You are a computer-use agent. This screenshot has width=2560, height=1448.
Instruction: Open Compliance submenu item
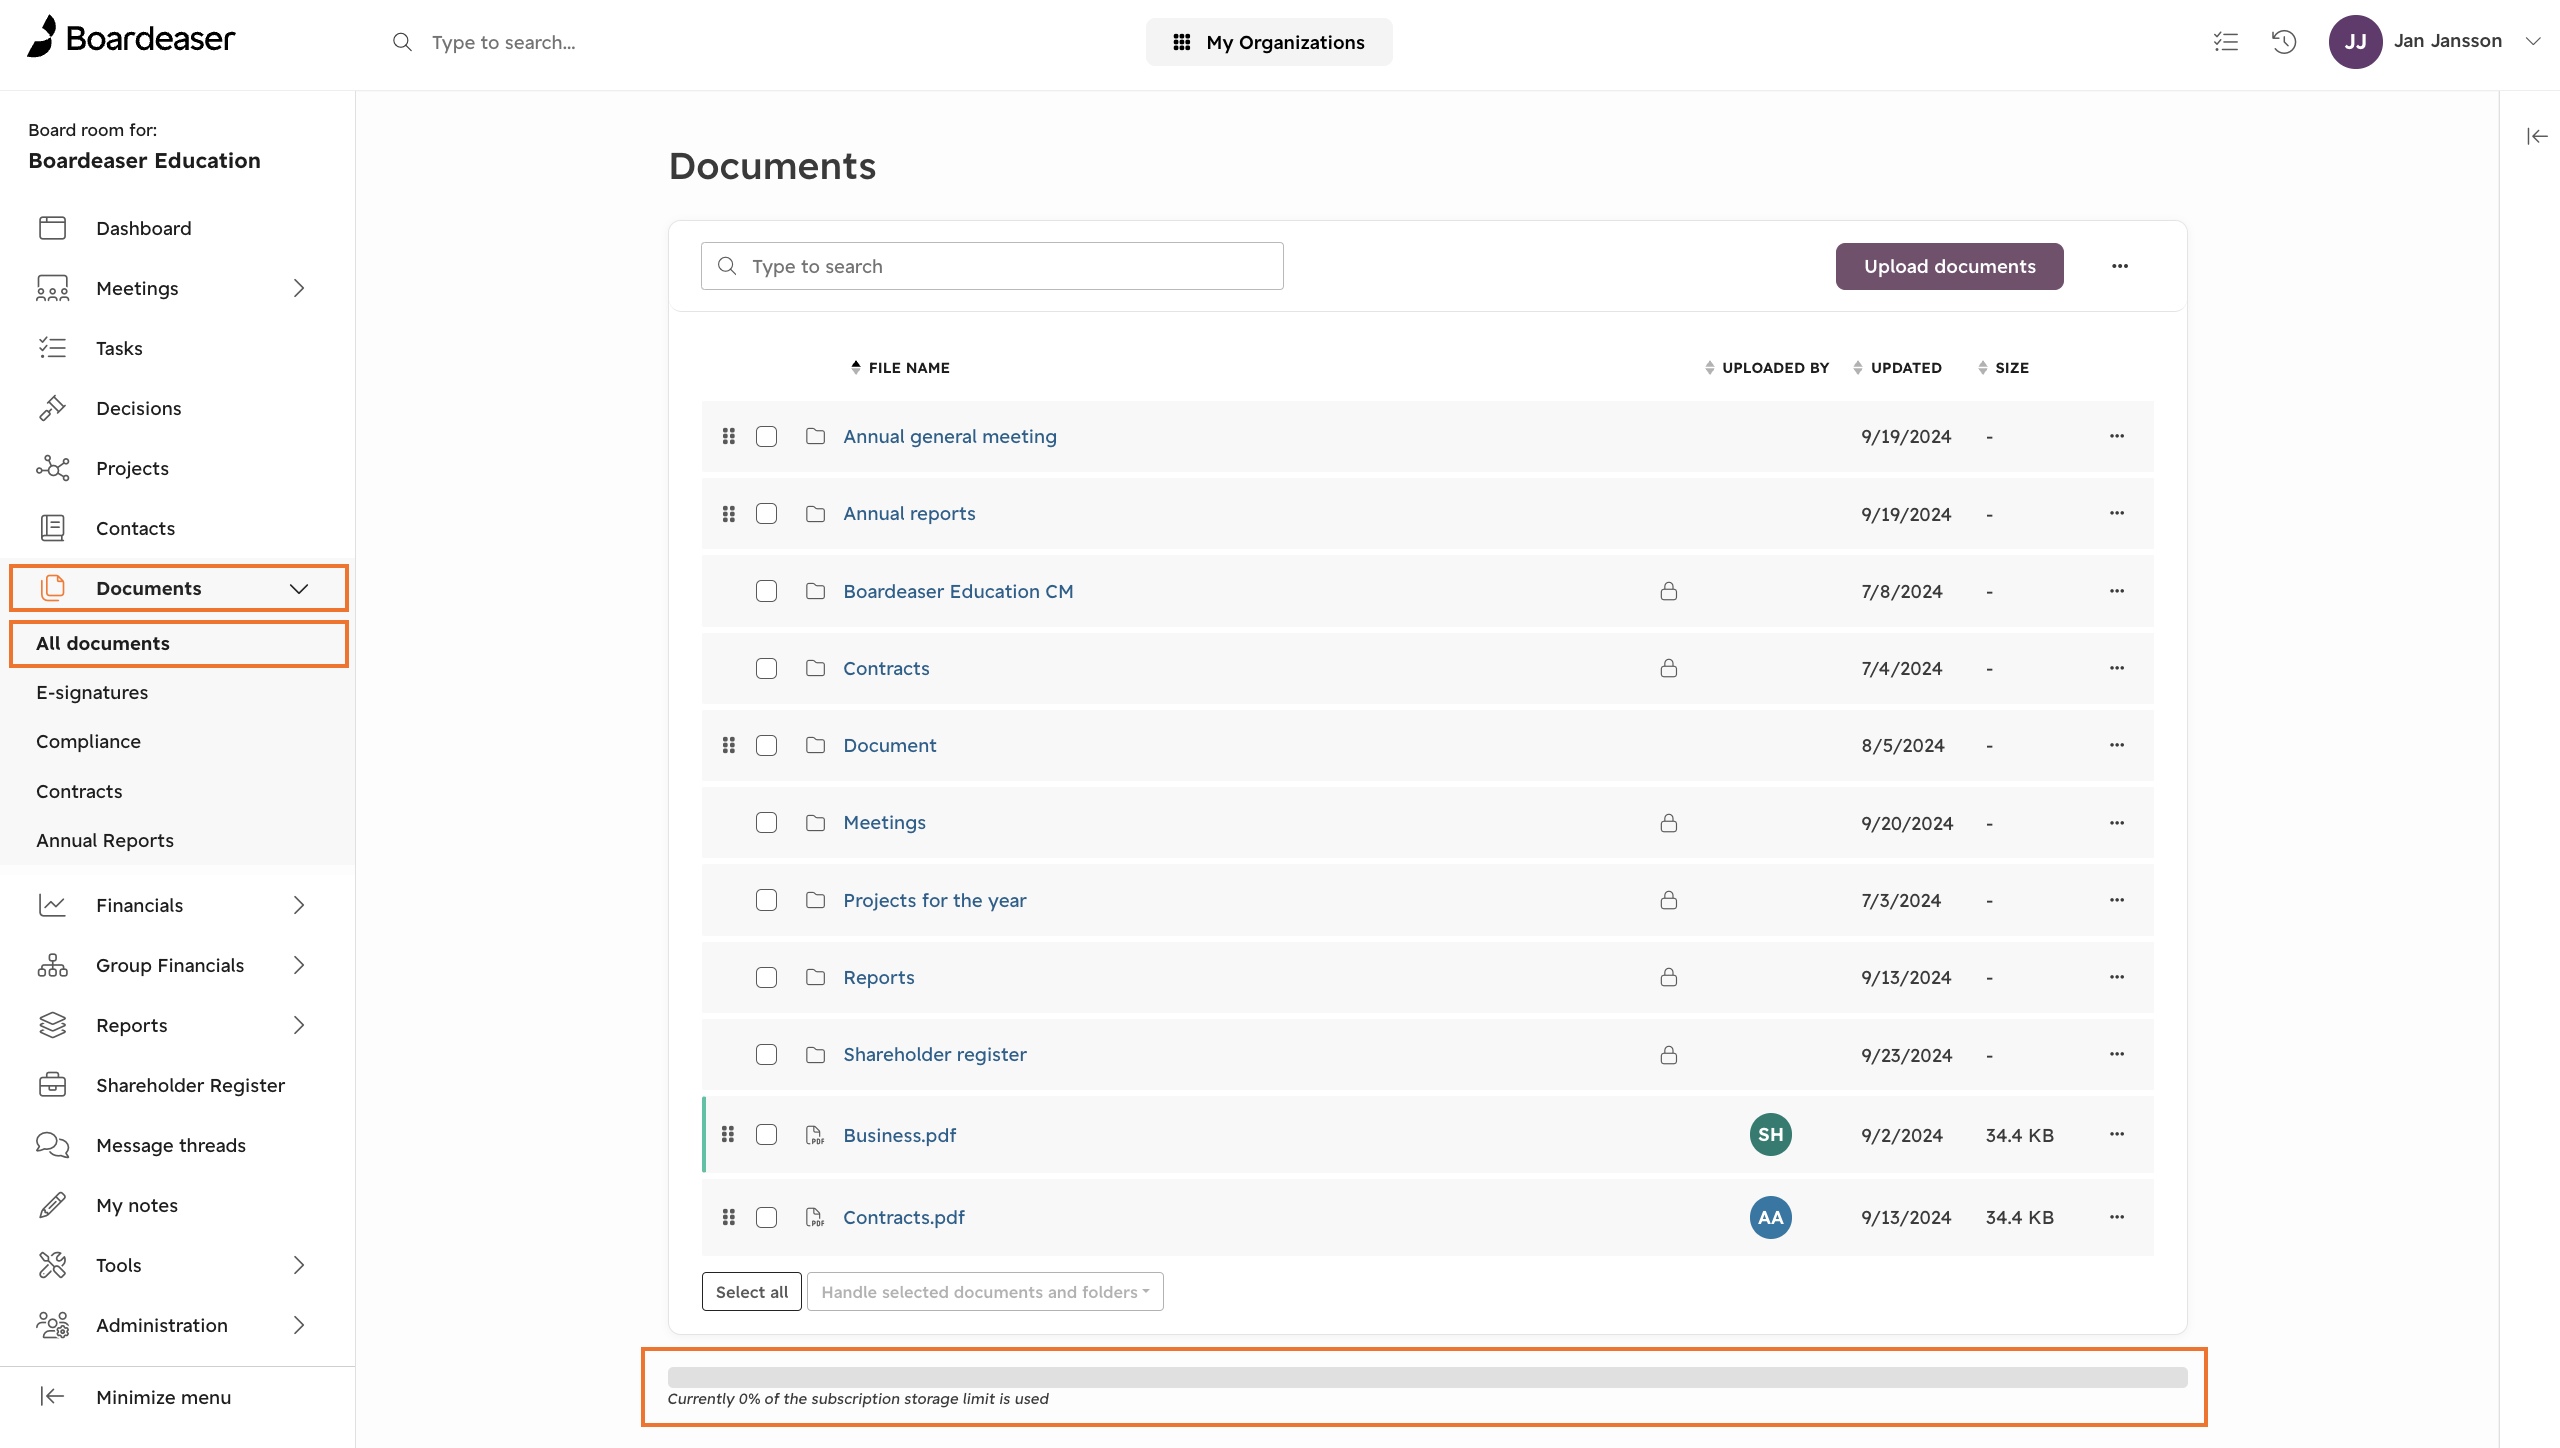[x=88, y=742]
